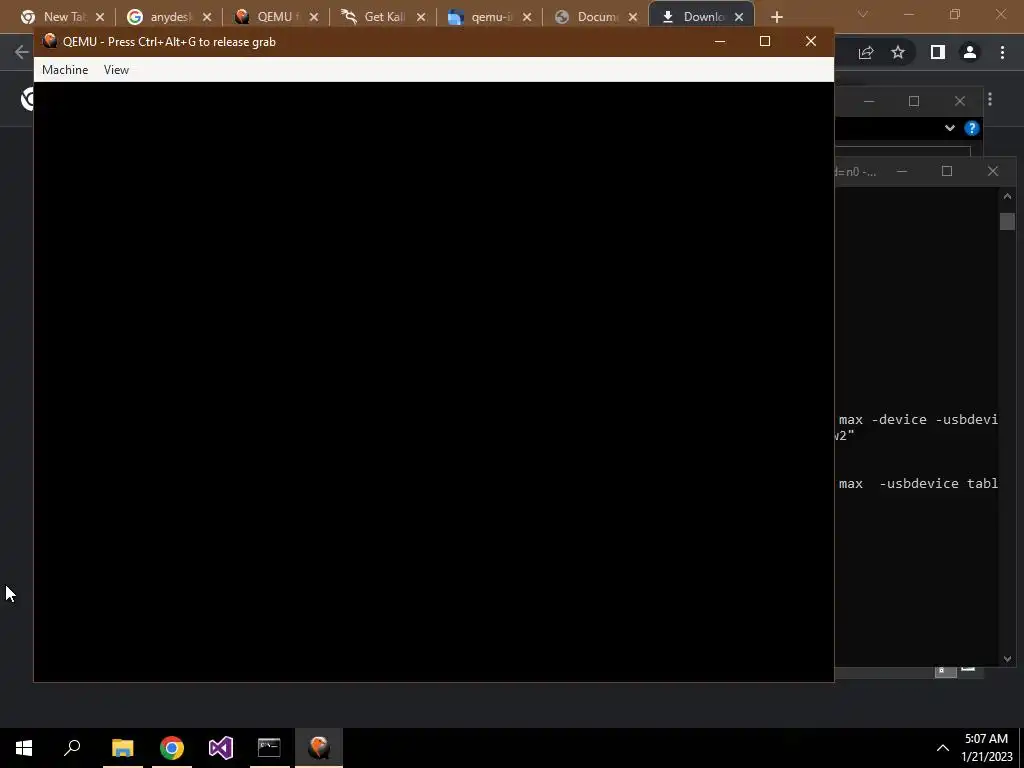Maximize the command prompt window
This screenshot has height=768, width=1024.
946,171
